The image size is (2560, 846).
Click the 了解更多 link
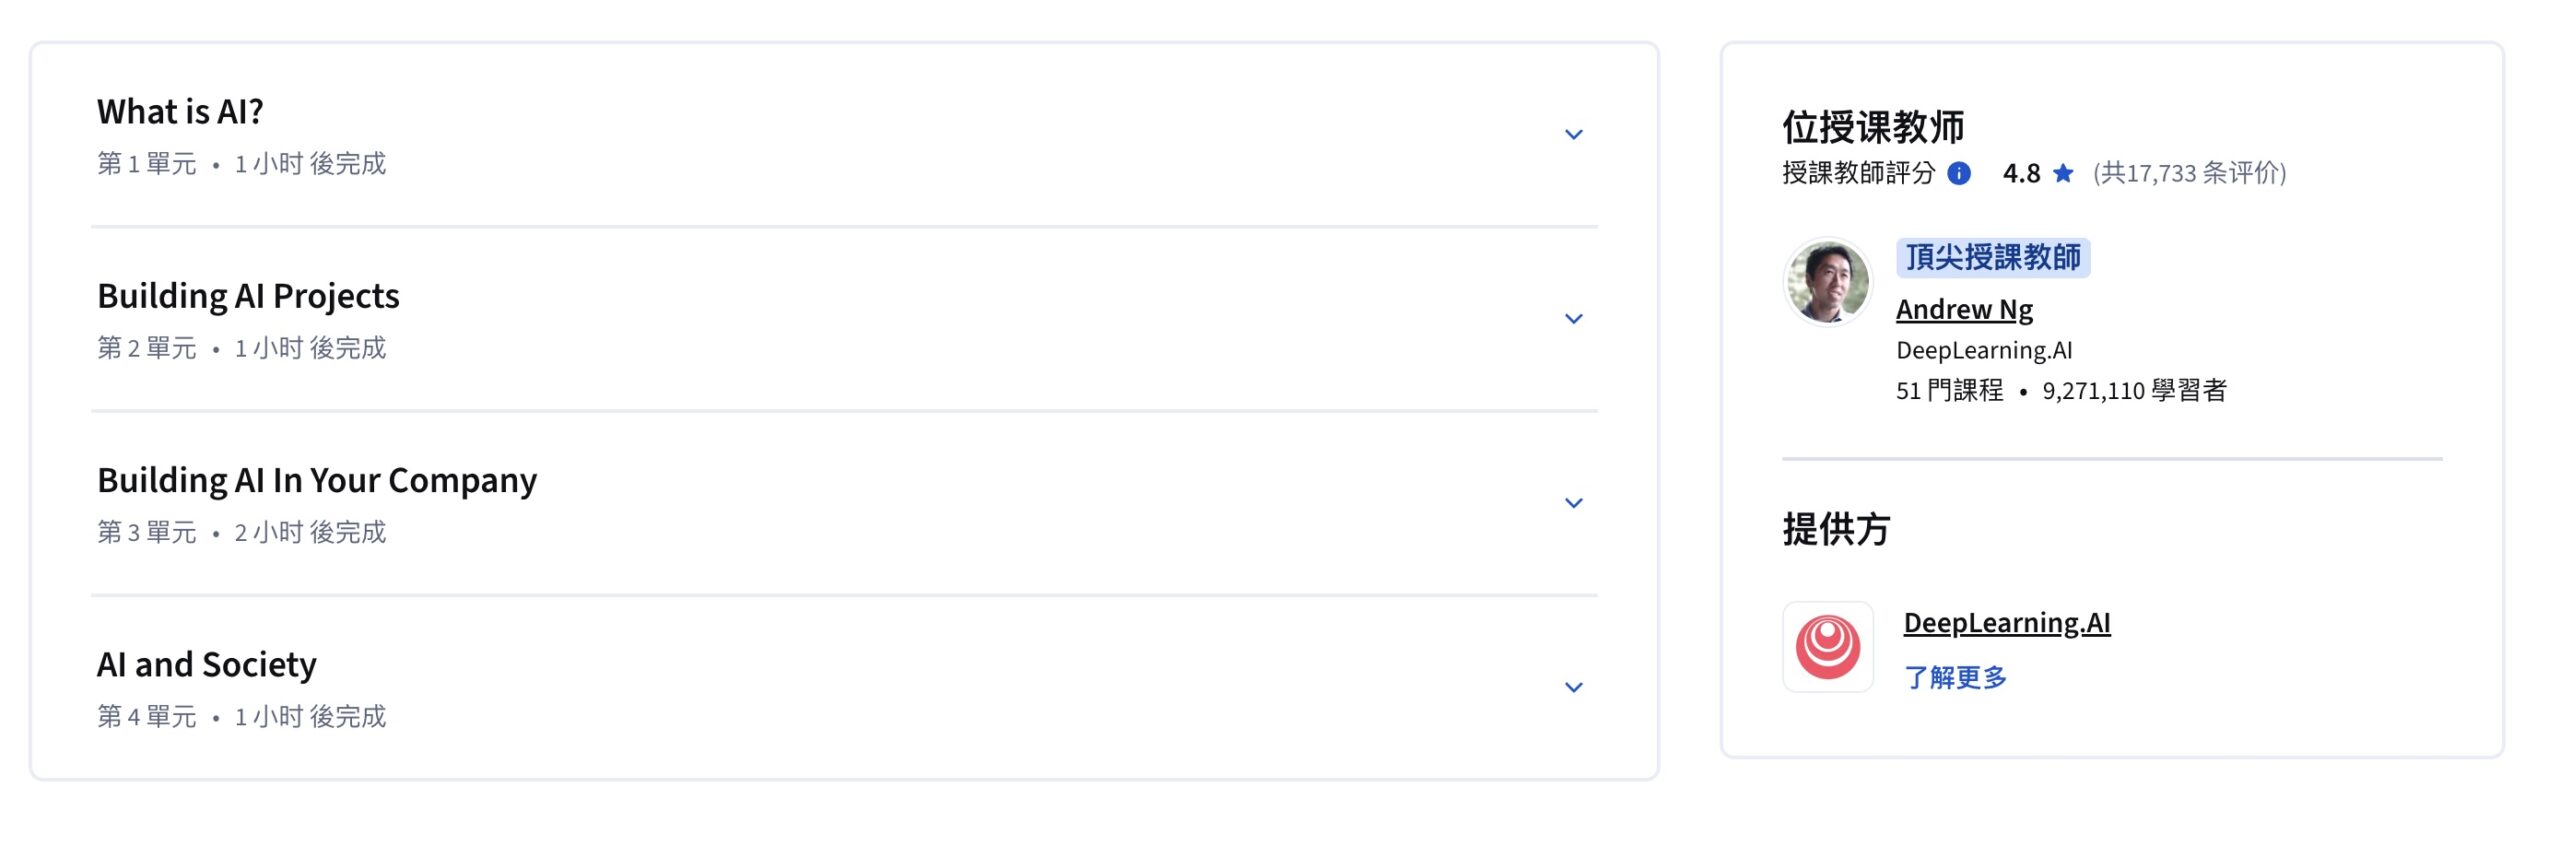pos(1955,678)
